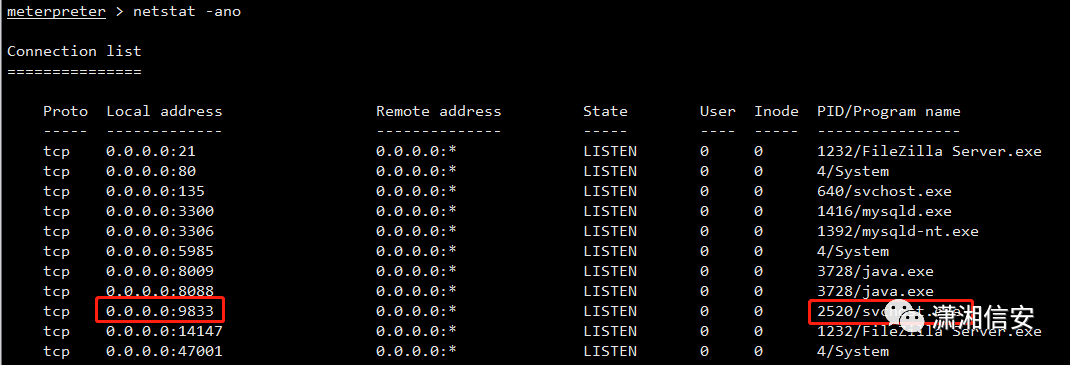Click the Connection list heading
This screenshot has width=1070, height=365.
[74, 51]
